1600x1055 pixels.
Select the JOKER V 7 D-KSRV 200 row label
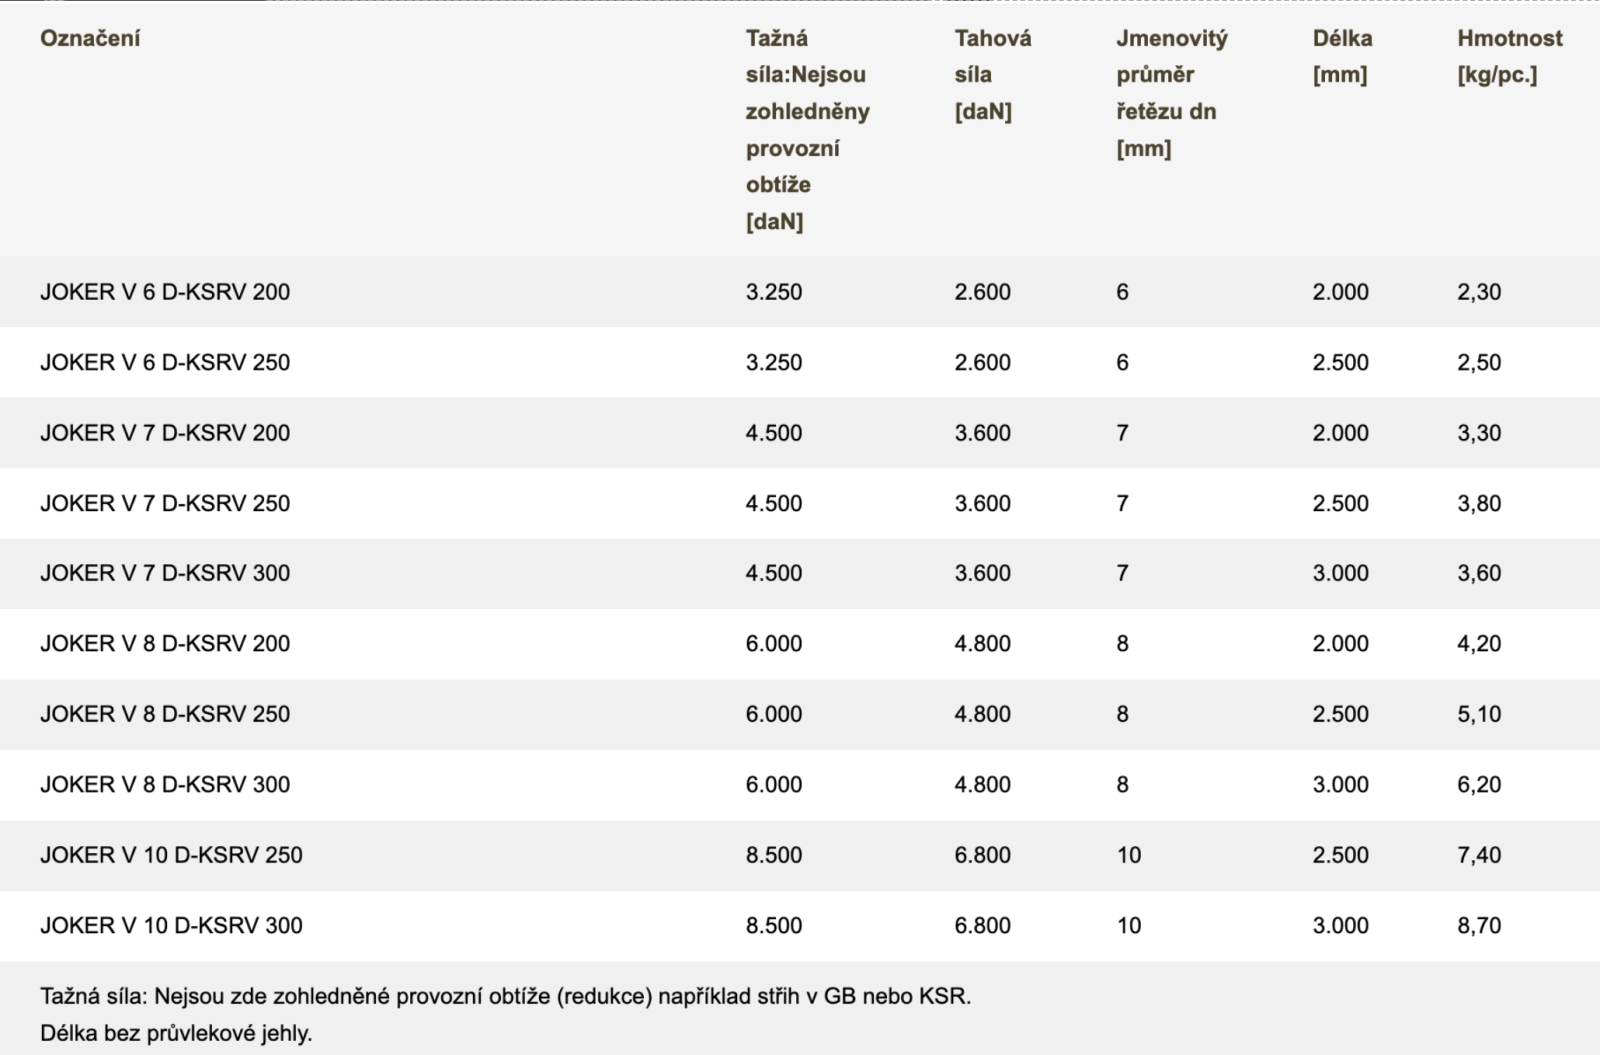[165, 433]
